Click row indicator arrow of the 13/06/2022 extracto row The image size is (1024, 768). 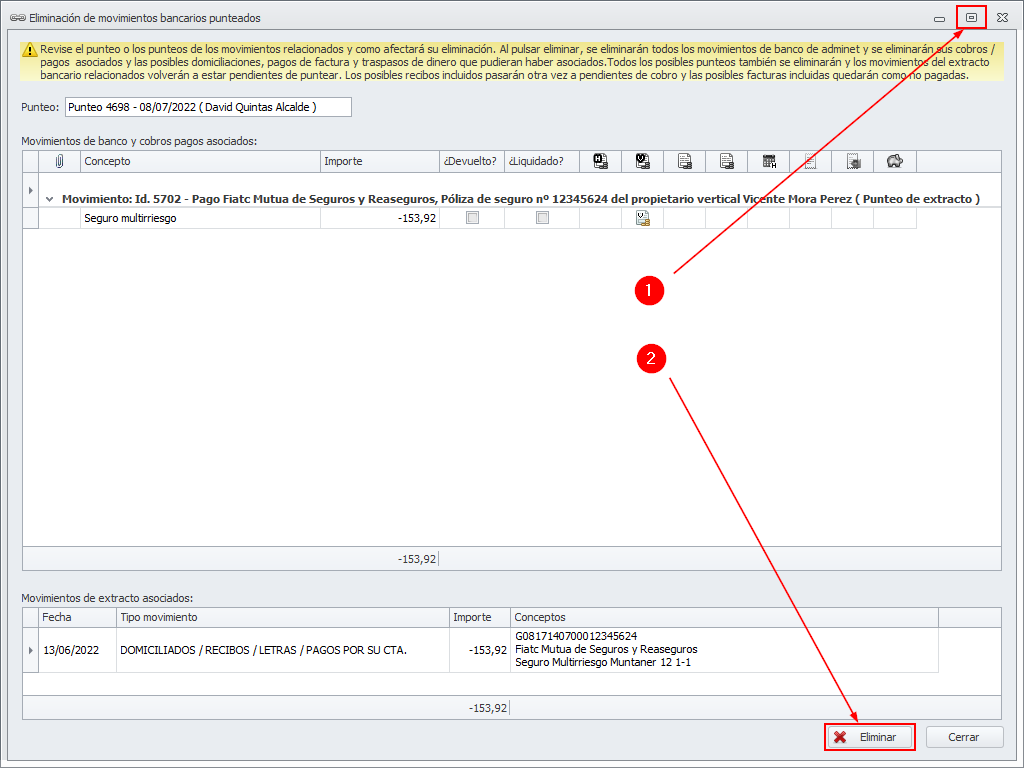31,650
